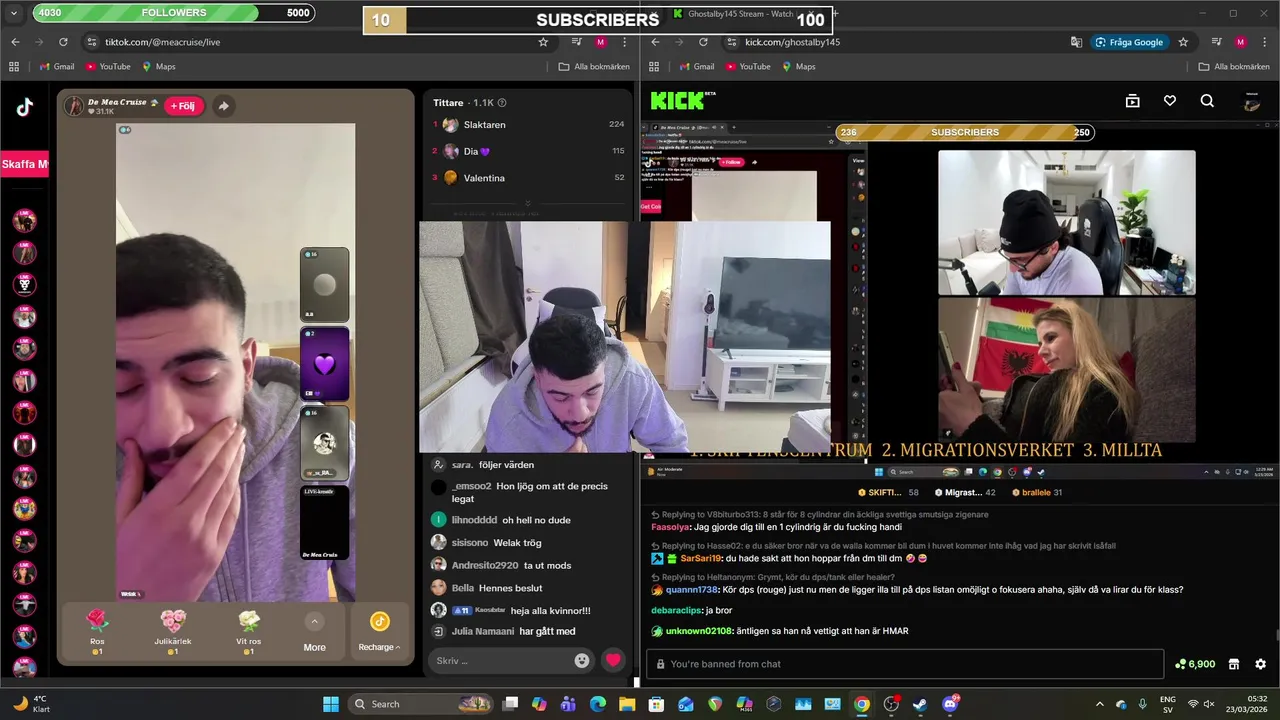
Task: Open the Tittare help info icon
Action: (502, 102)
